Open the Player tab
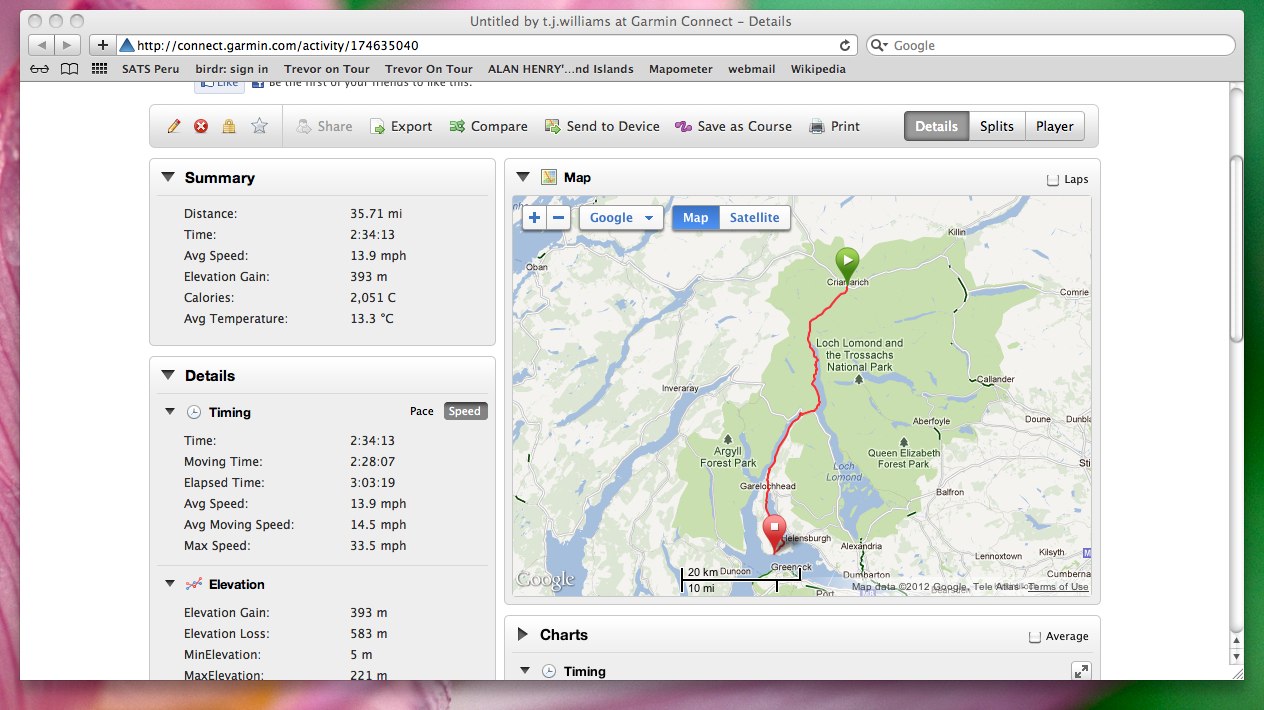Image resolution: width=1264 pixels, height=710 pixels. click(x=1054, y=126)
